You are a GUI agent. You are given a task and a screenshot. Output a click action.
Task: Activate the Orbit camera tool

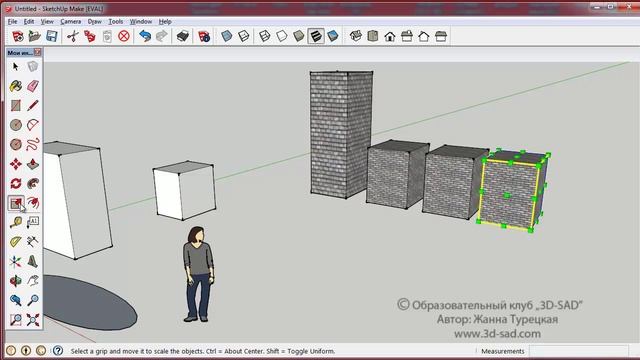coord(16,281)
